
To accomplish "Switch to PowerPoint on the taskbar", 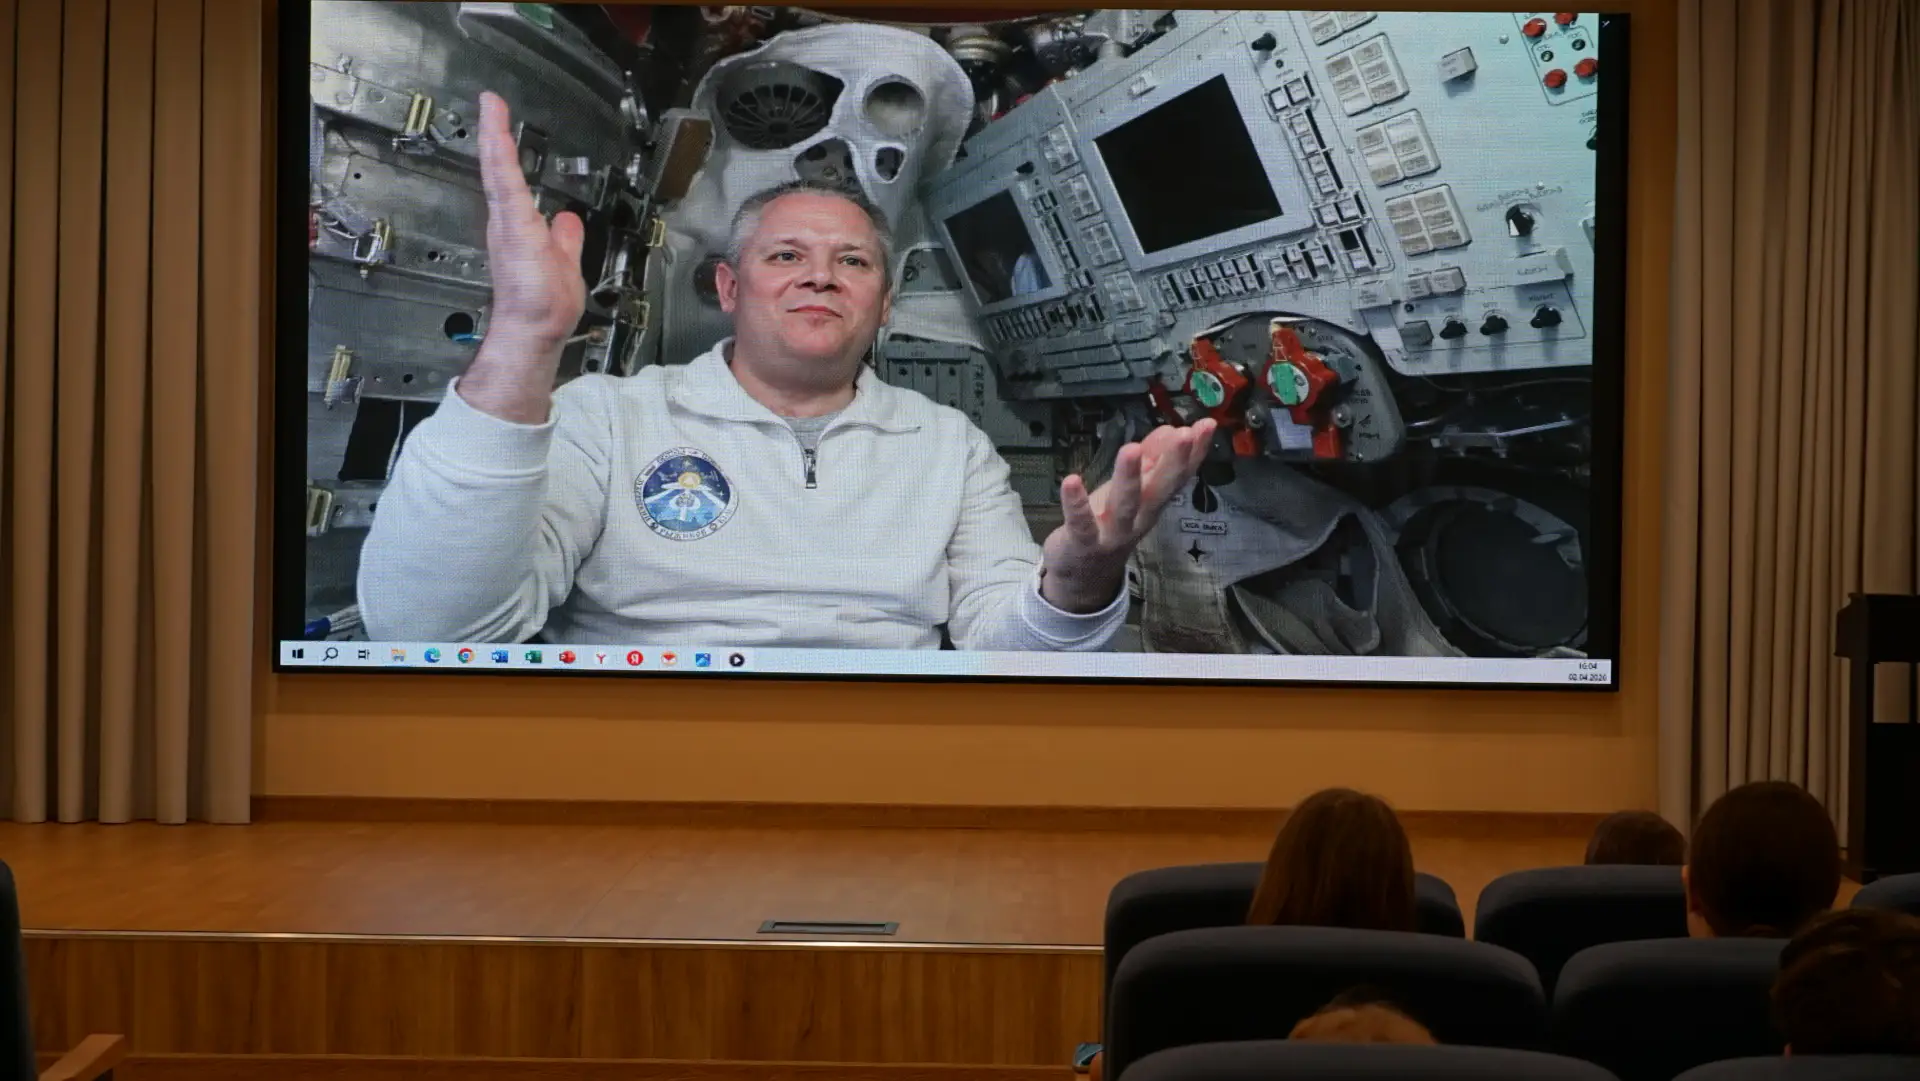I will point(567,657).
